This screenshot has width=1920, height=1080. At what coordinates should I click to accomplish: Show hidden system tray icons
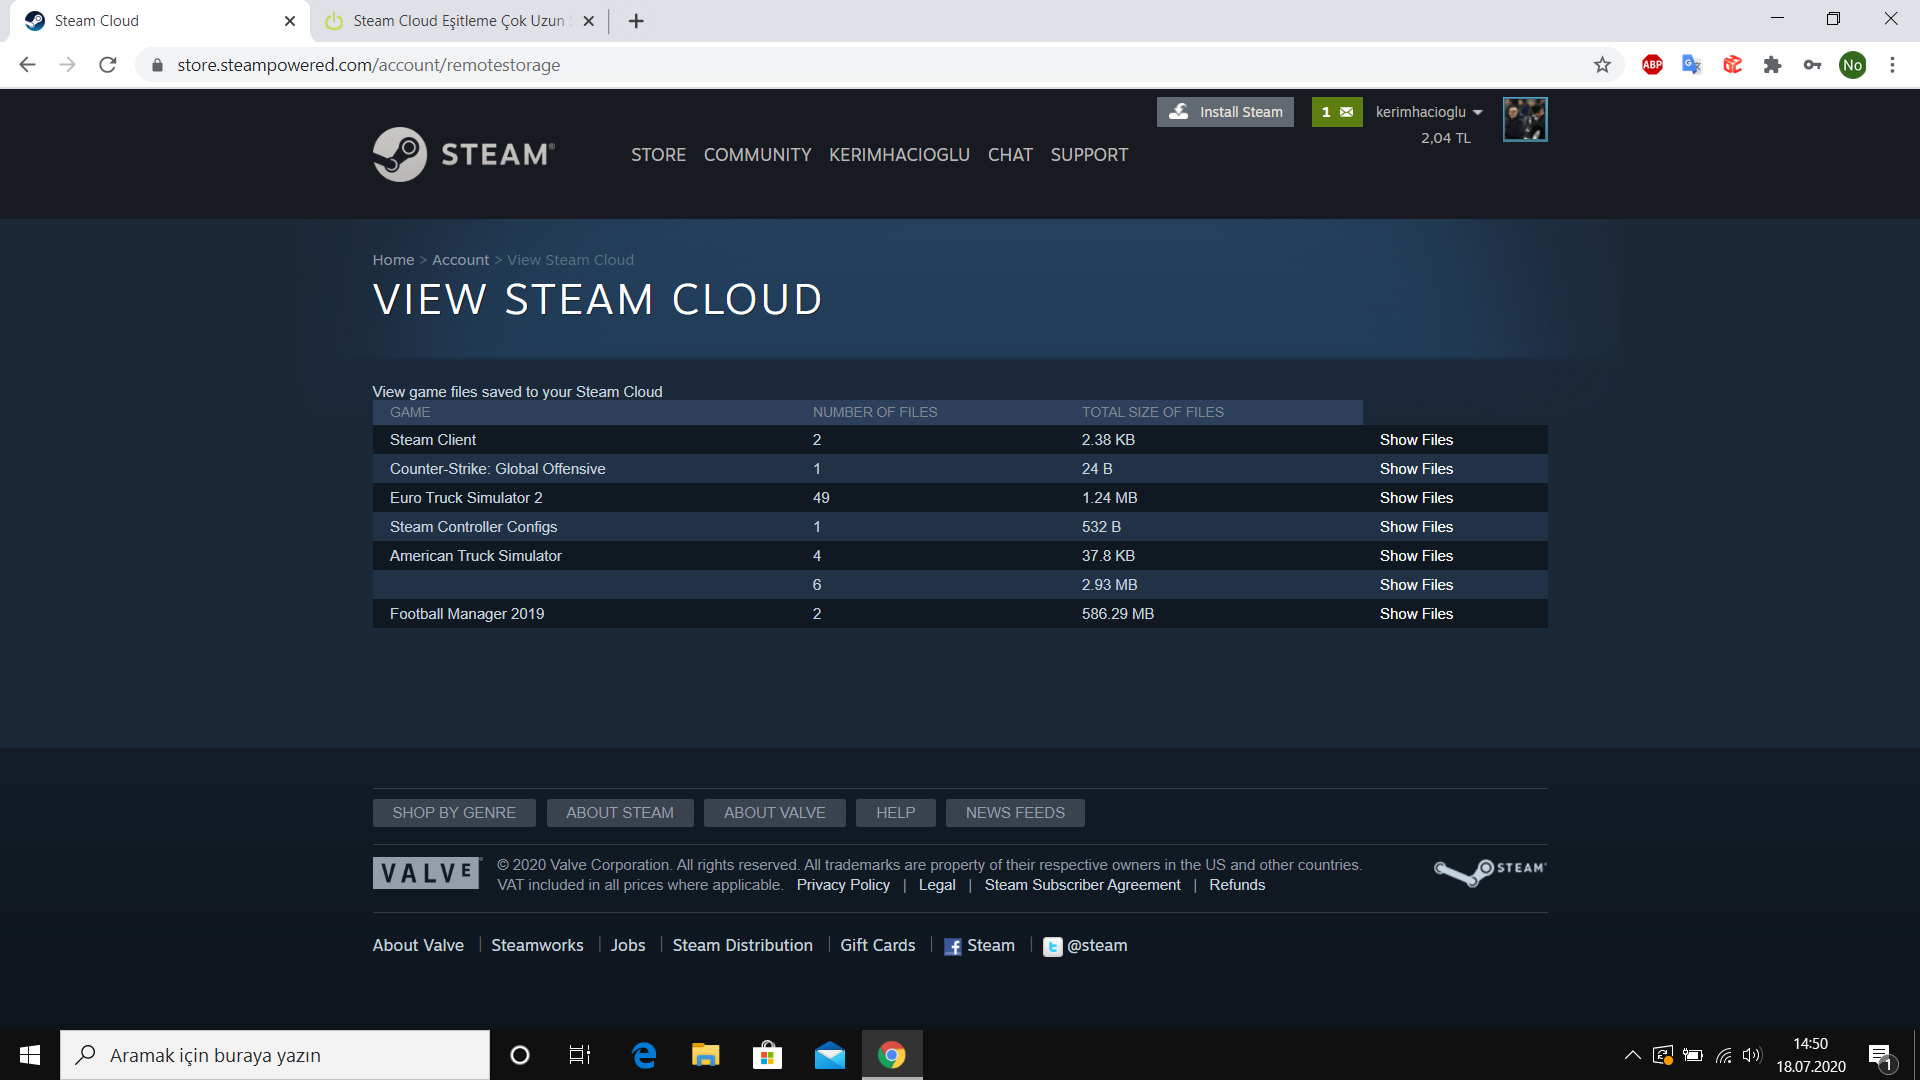[1632, 1055]
